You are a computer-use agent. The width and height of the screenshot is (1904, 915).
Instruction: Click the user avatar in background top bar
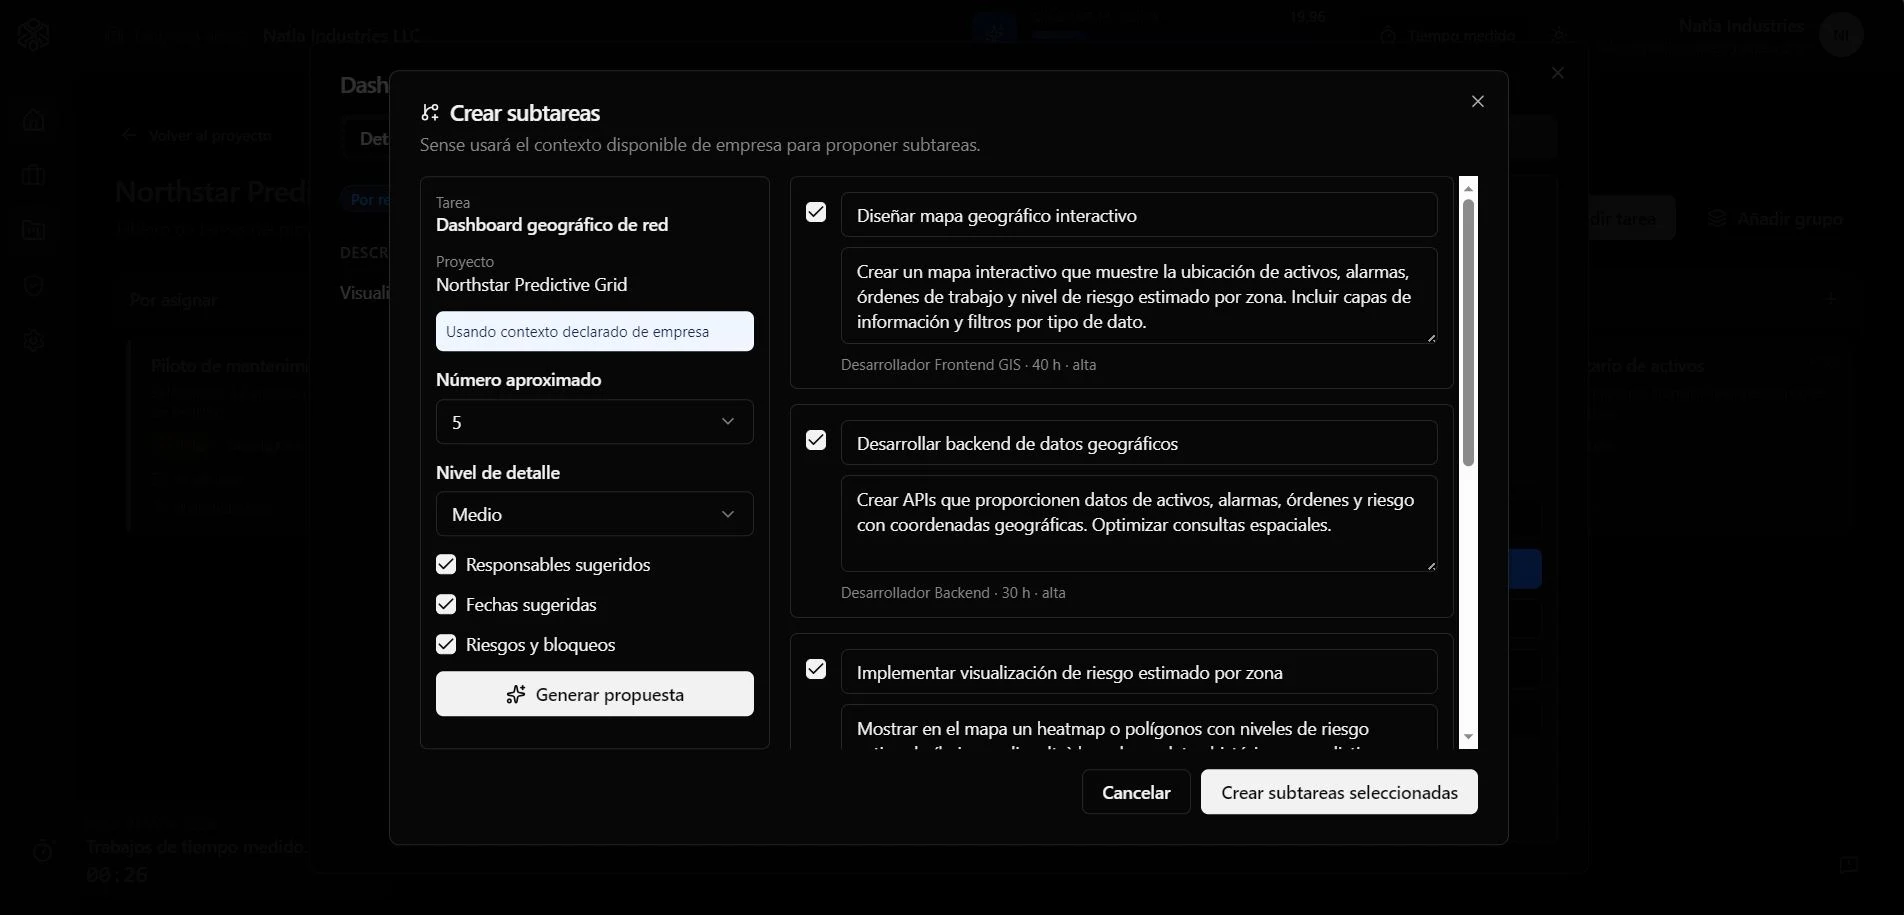point(1841,35)
